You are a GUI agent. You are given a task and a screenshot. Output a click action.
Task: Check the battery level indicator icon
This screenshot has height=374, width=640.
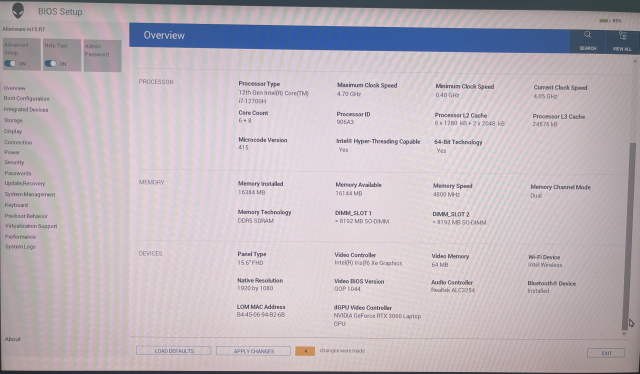604,21
